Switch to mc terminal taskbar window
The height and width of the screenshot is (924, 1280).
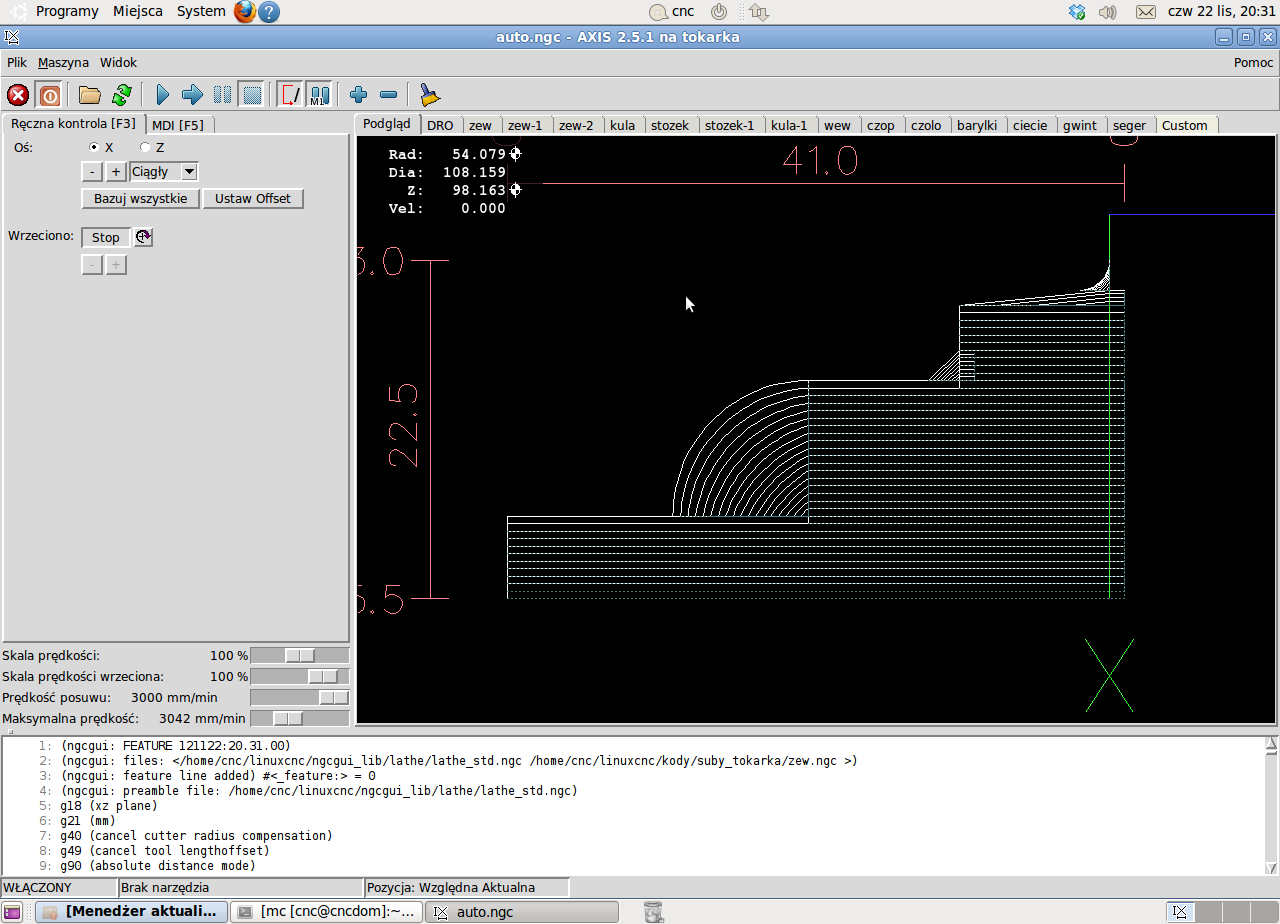click(x=327, y=912)
